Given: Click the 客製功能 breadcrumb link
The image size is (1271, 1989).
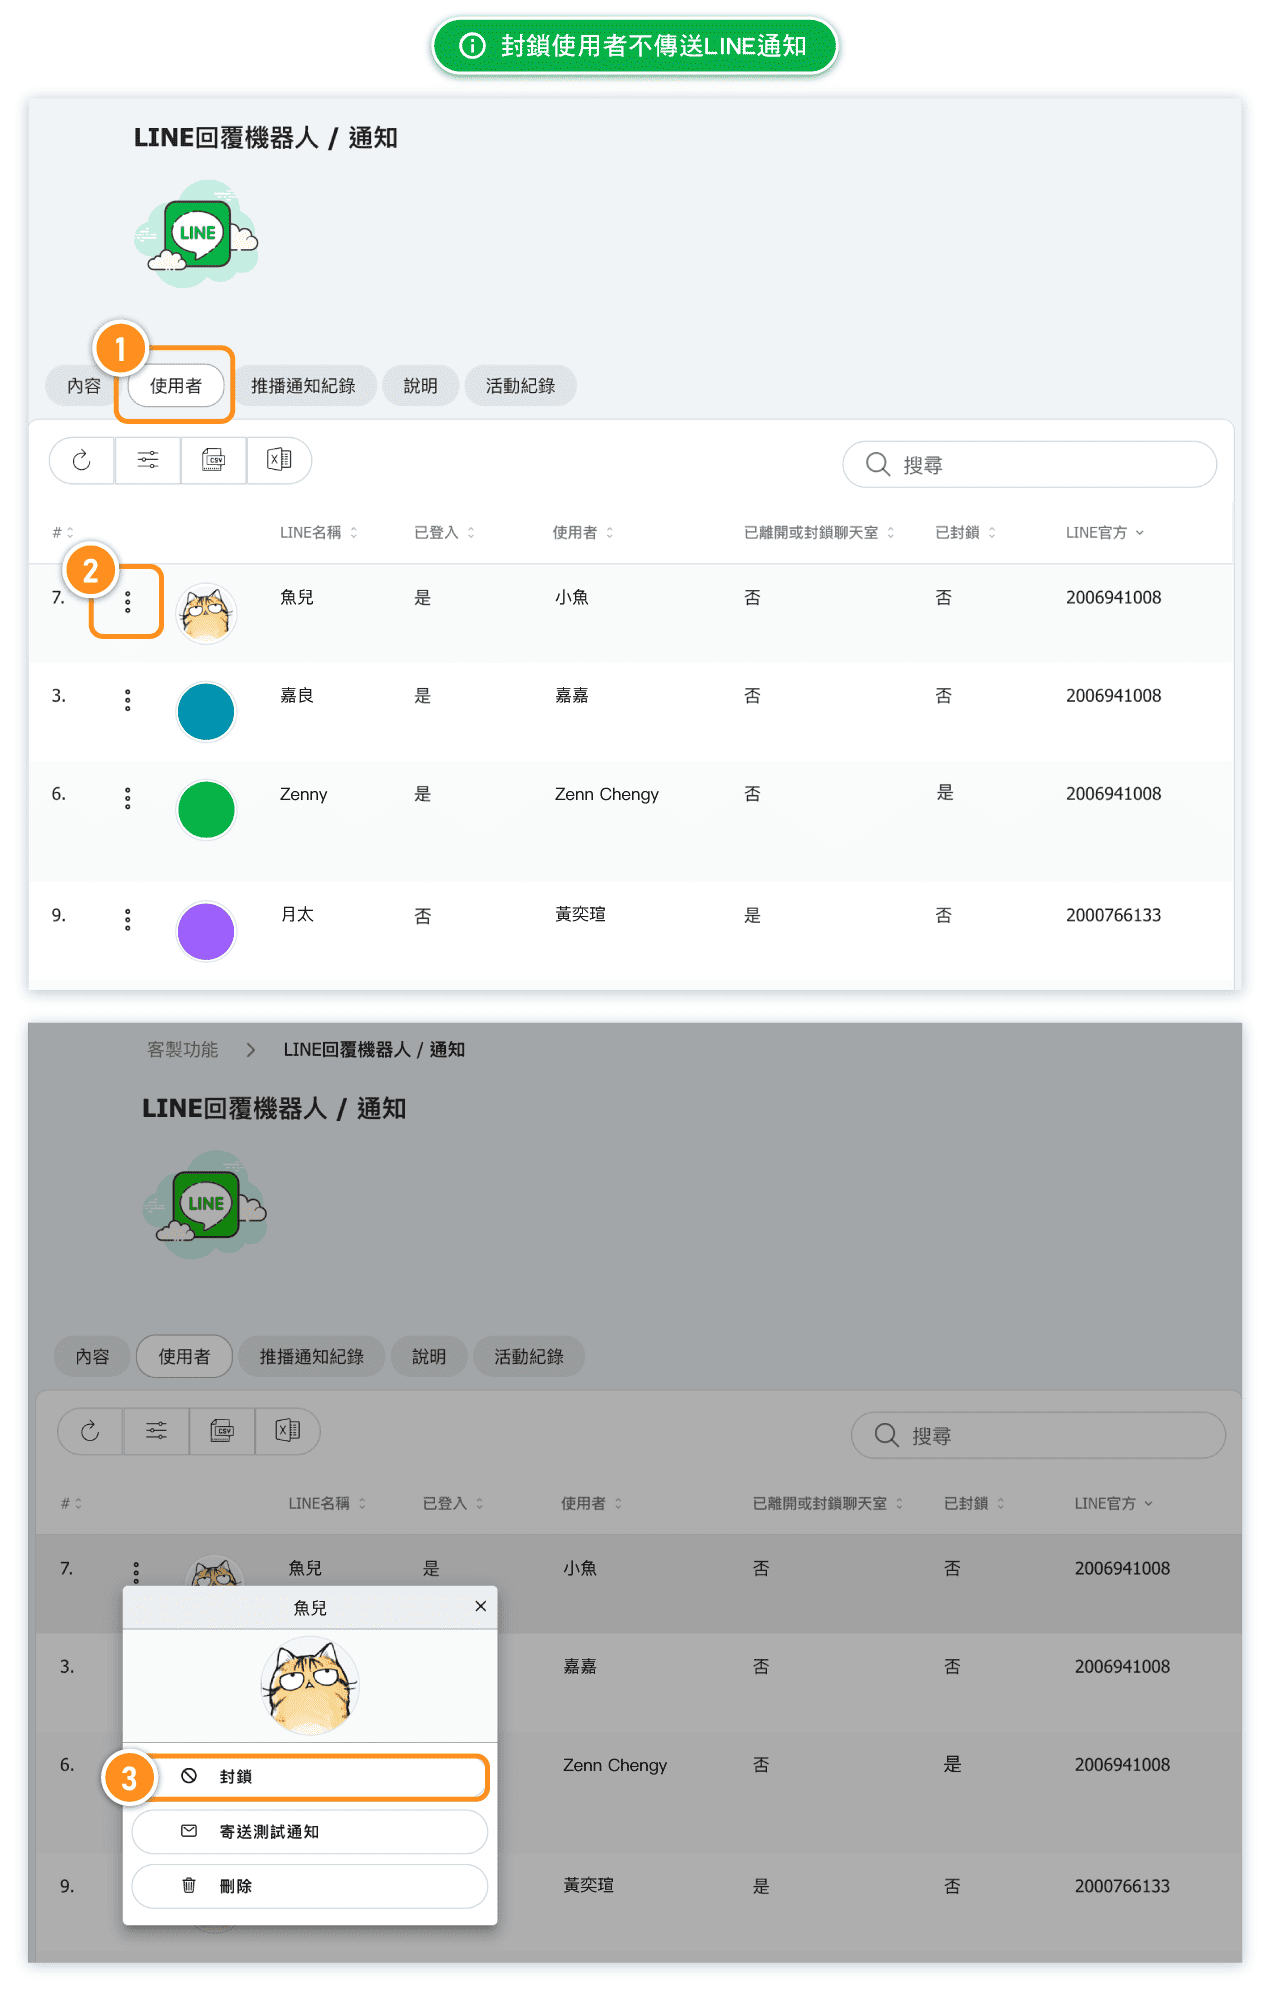Looking at the screenshot, I should pyautogui.click(x=183, y=1049).
